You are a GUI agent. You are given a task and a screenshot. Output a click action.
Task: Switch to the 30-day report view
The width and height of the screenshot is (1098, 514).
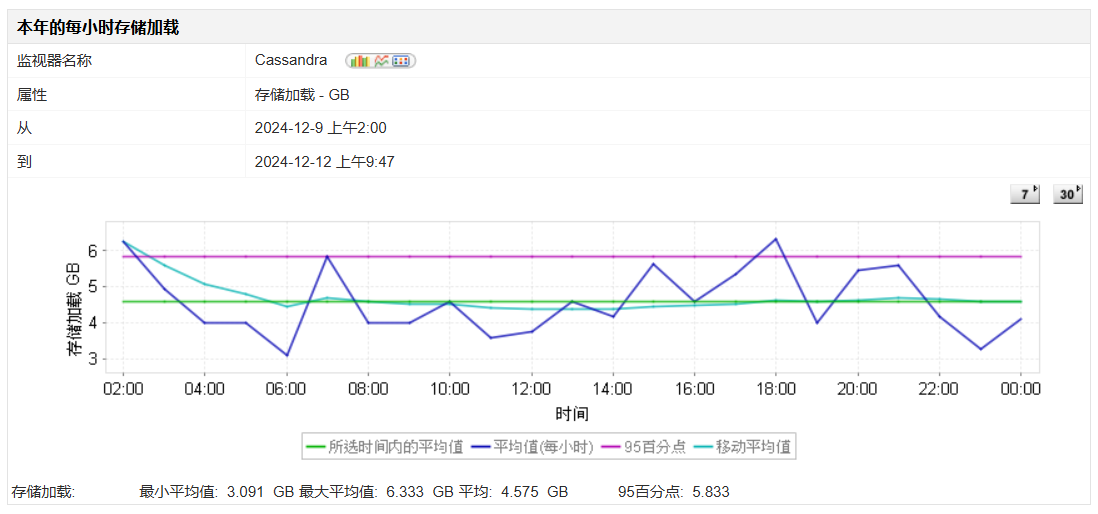(x=1068, y=194)
